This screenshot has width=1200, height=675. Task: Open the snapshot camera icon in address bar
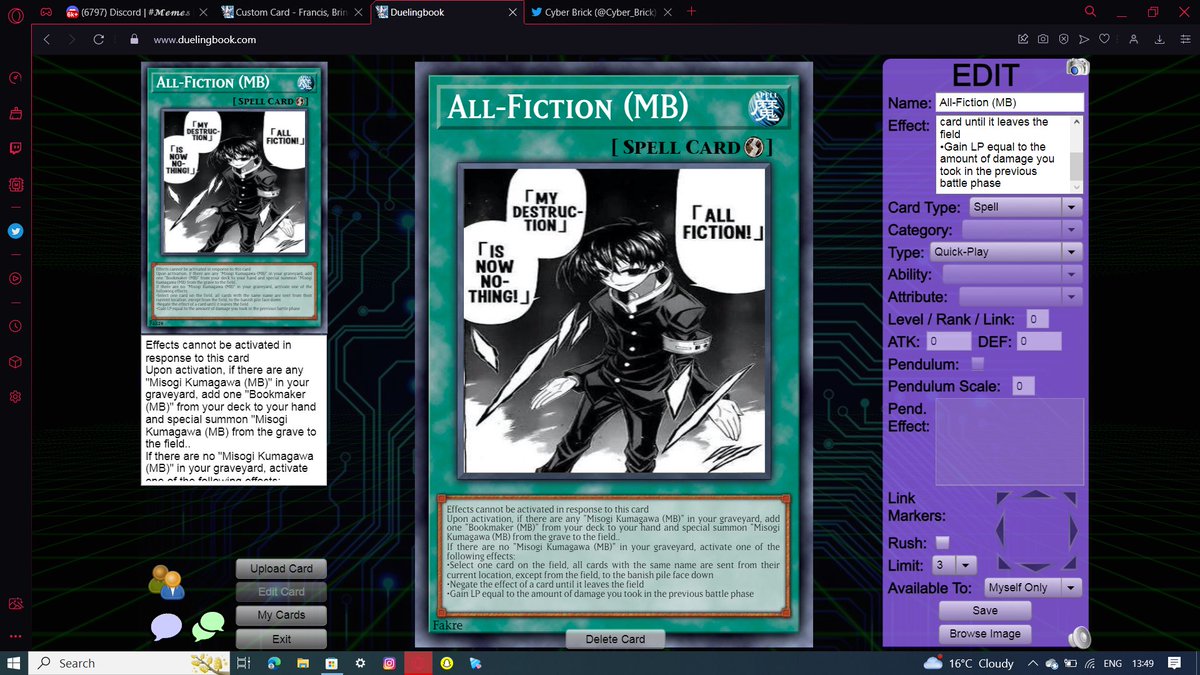coord(1043,40)
